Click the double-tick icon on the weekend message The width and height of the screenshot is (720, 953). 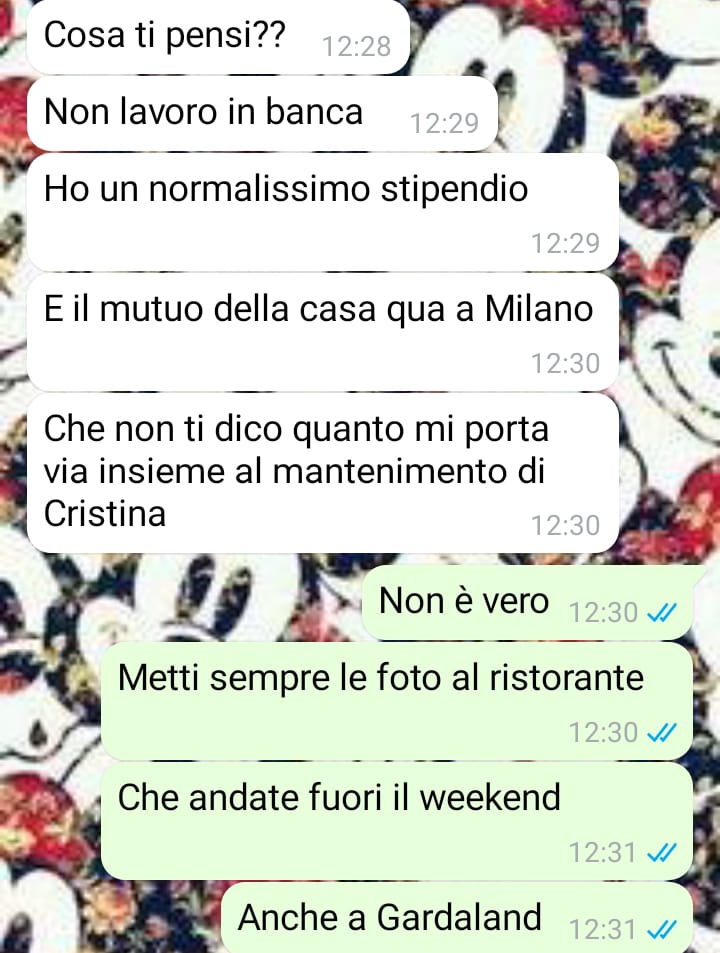coord(662,853)
